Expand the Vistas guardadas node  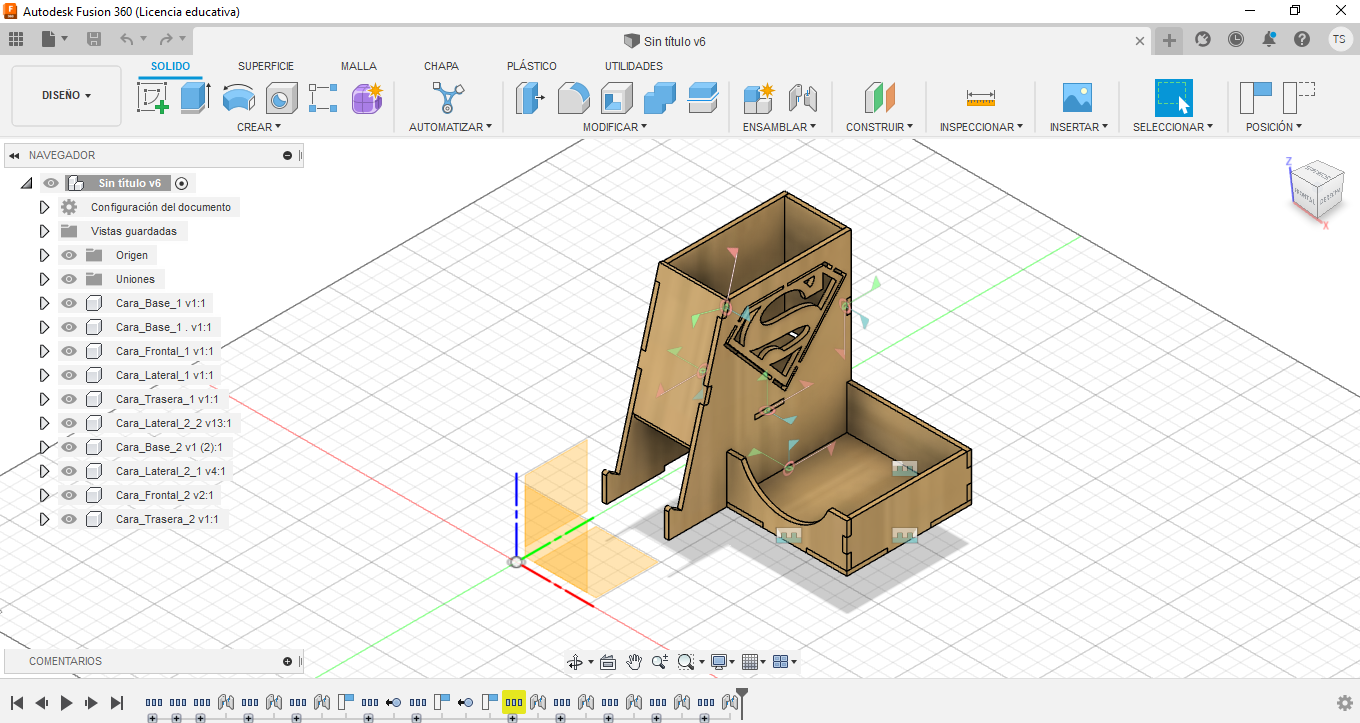click(x=44, y=231)
